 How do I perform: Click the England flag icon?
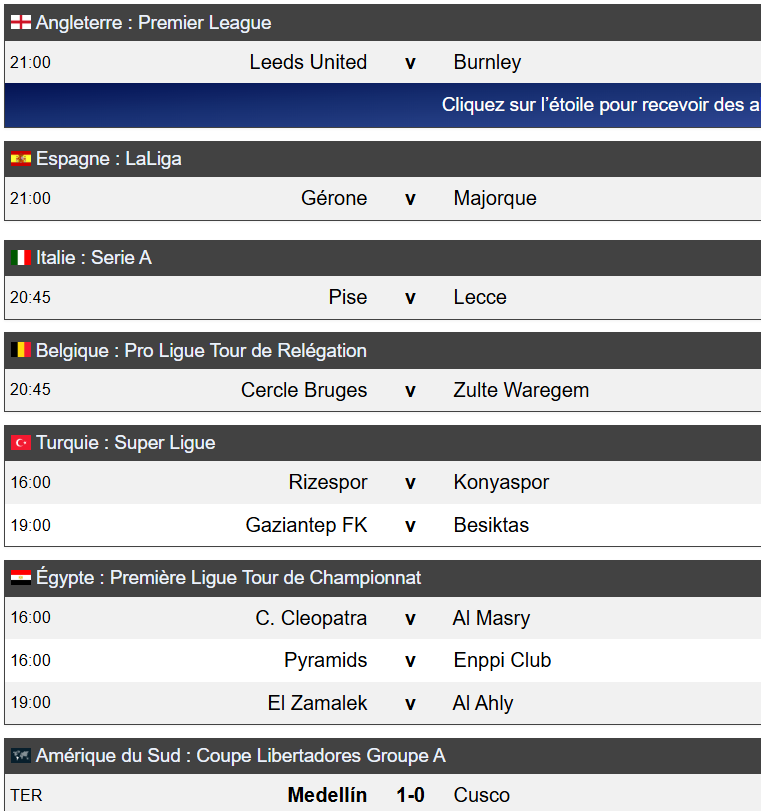click(x=21, y=22)
